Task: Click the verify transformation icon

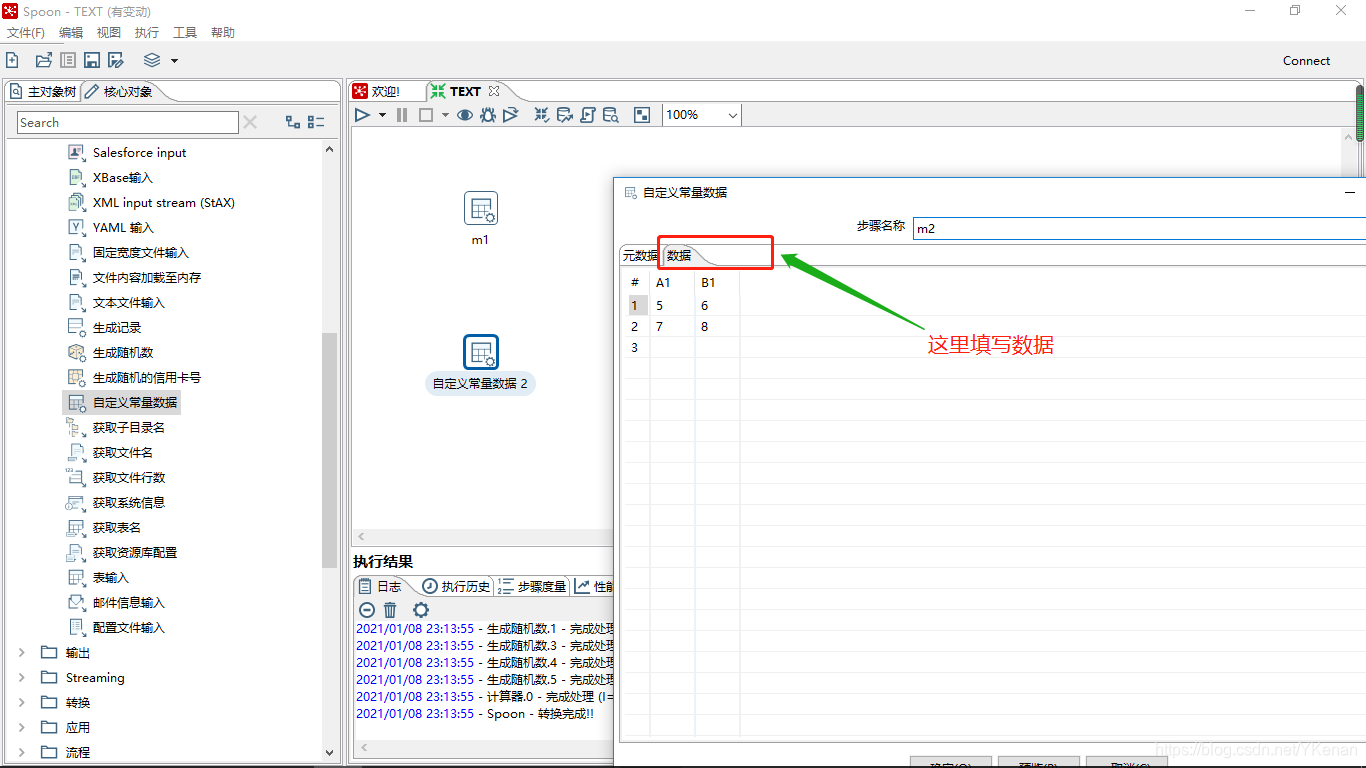Action: click(x=541, y=115)
